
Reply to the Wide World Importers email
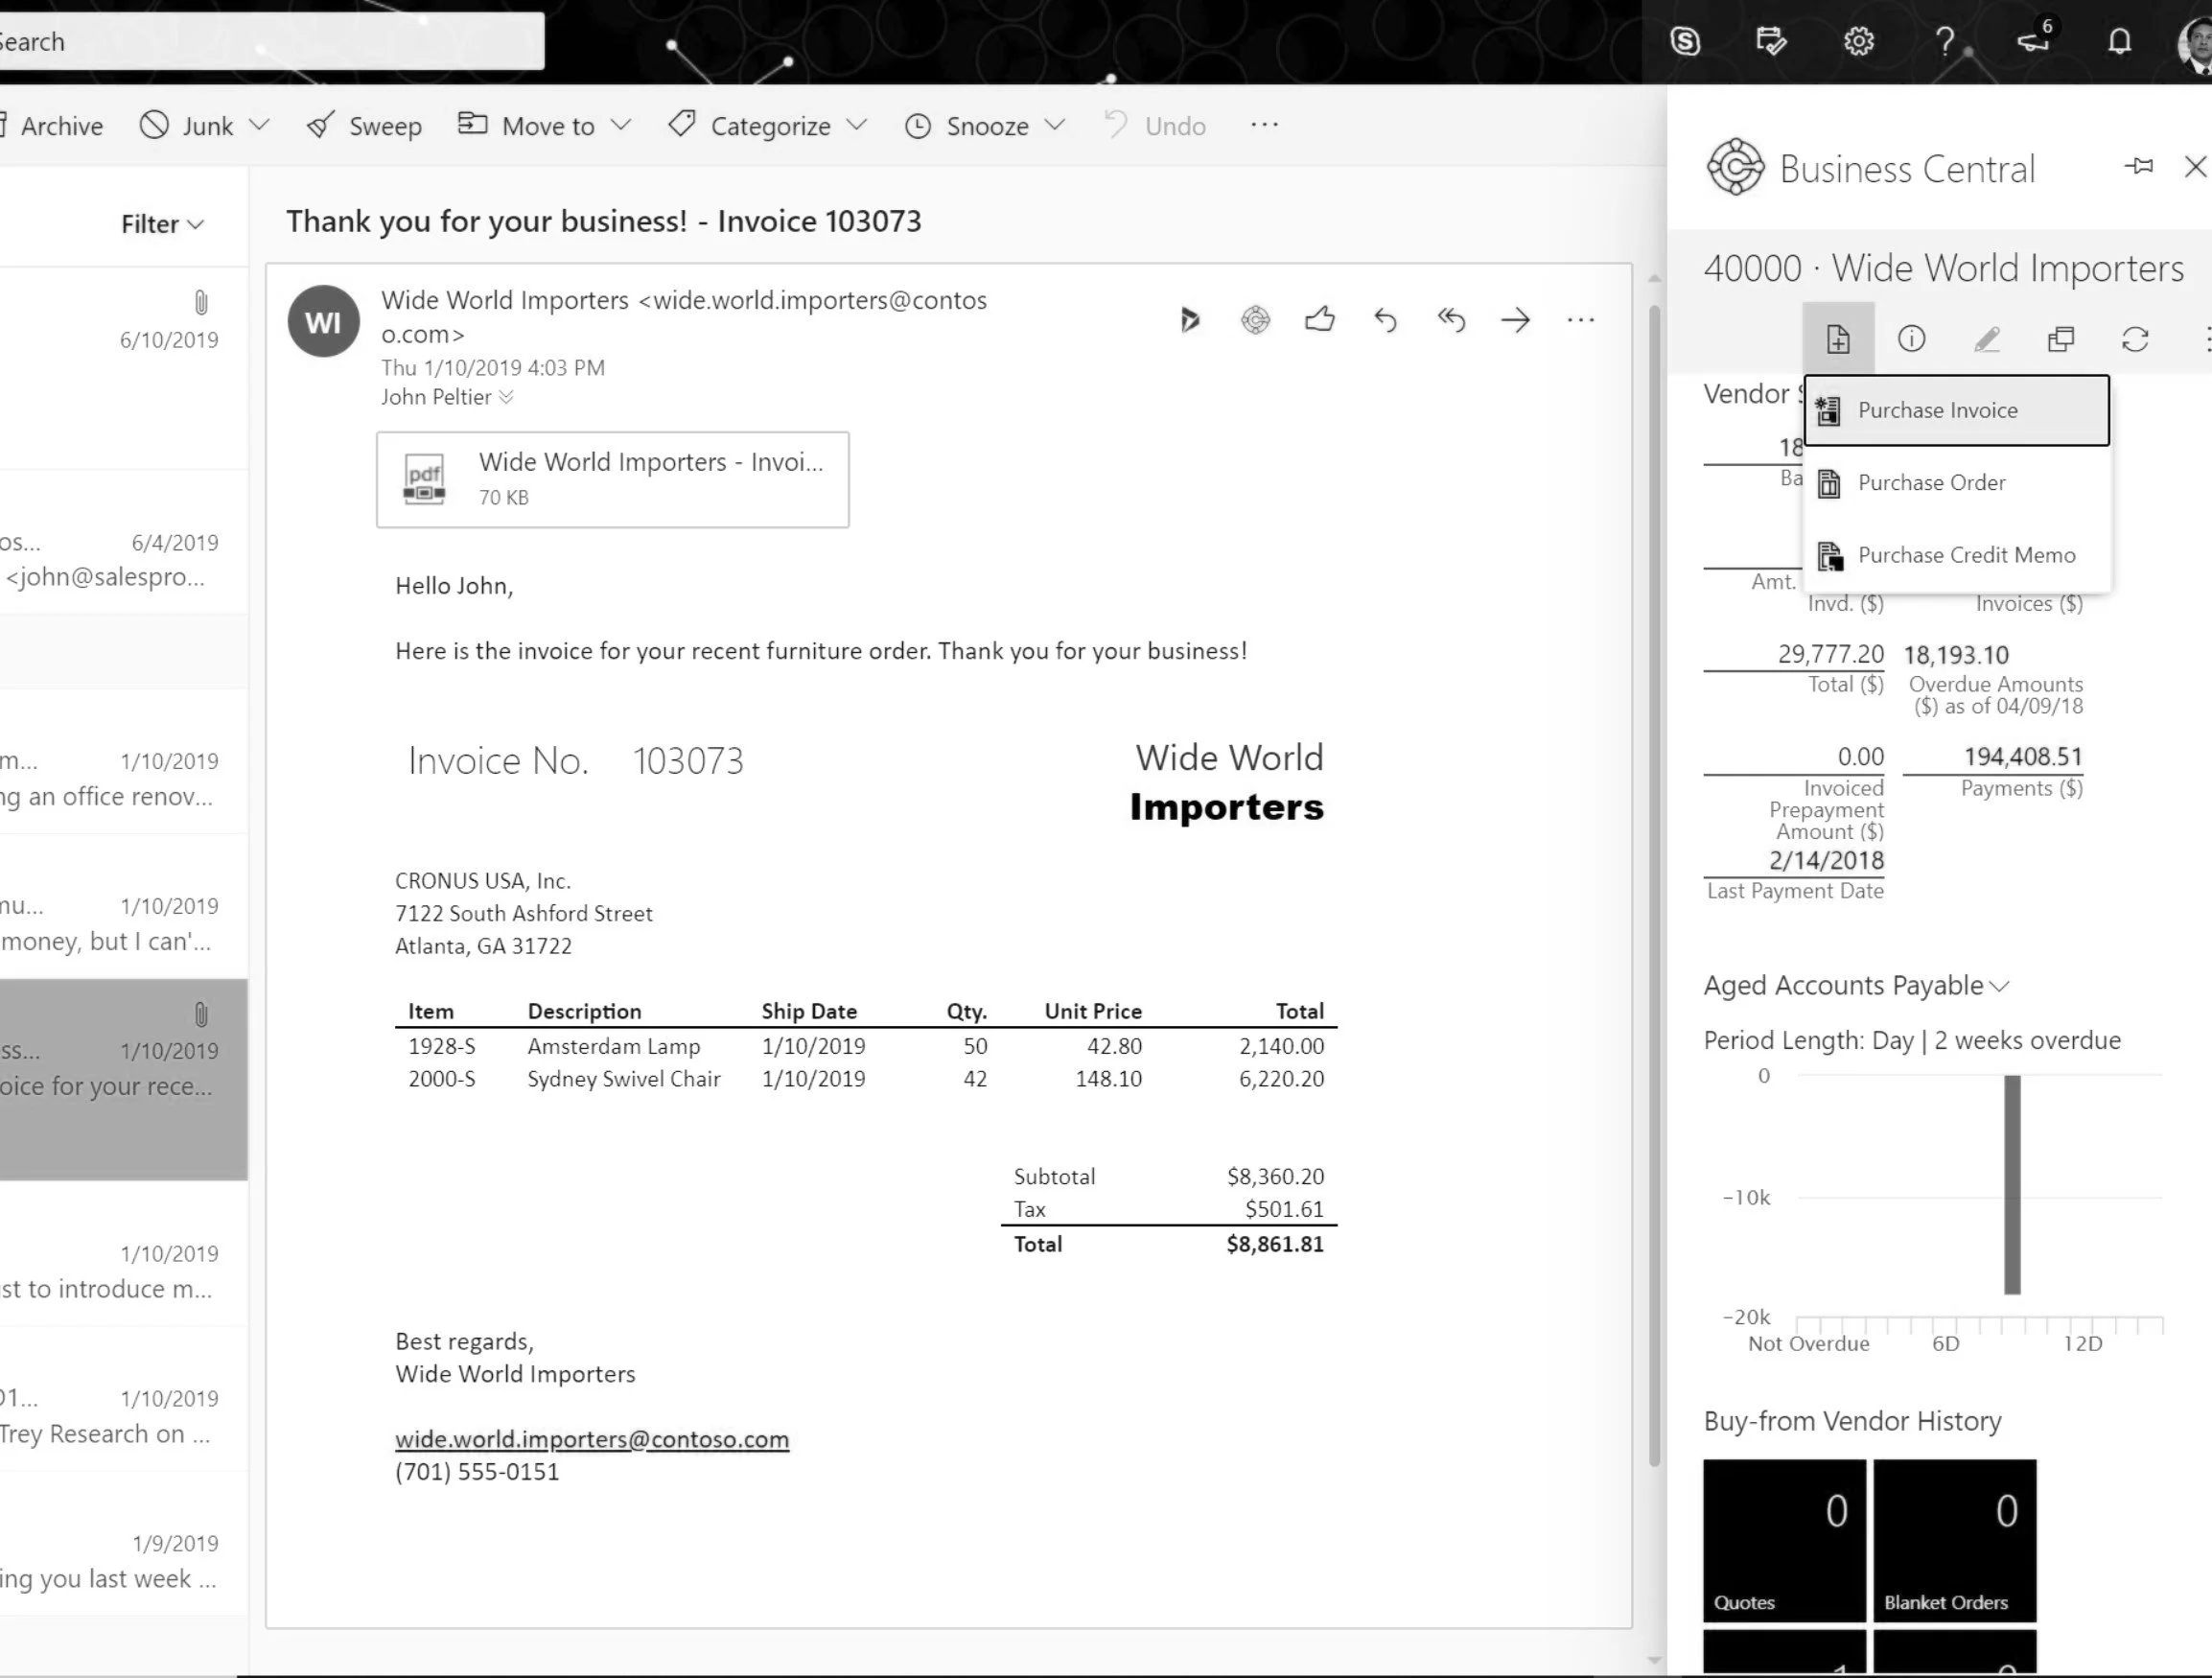tap(1385, 320)
